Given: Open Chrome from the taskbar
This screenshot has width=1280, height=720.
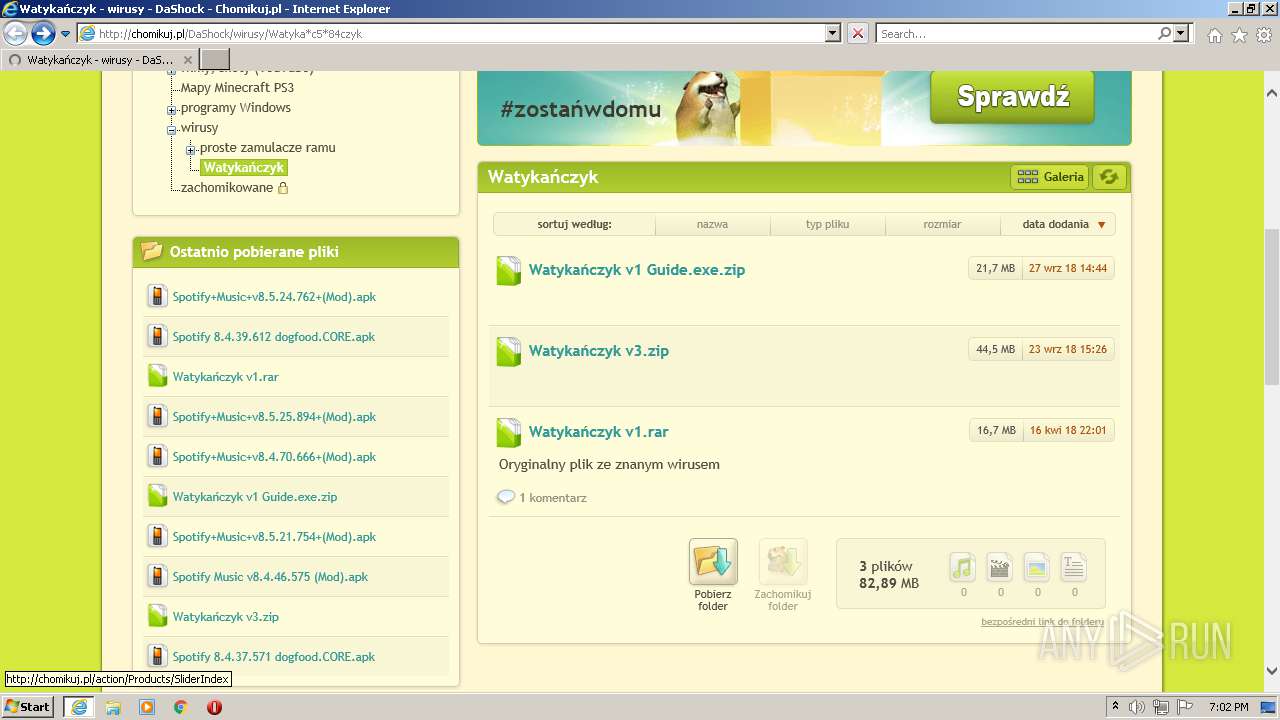Looking at the screenshot, I should [181, 707].
